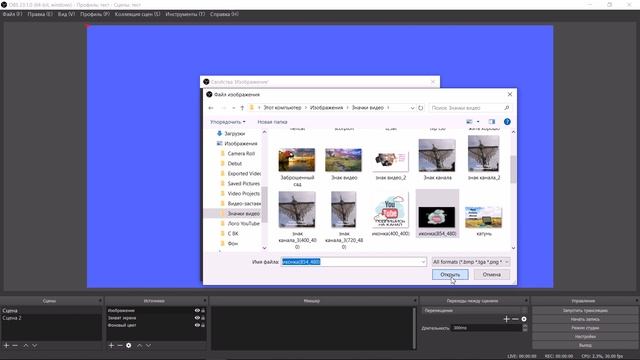
Task: Add a new scene plus icon
Action: pyautogui.click(x=6, y=345)
